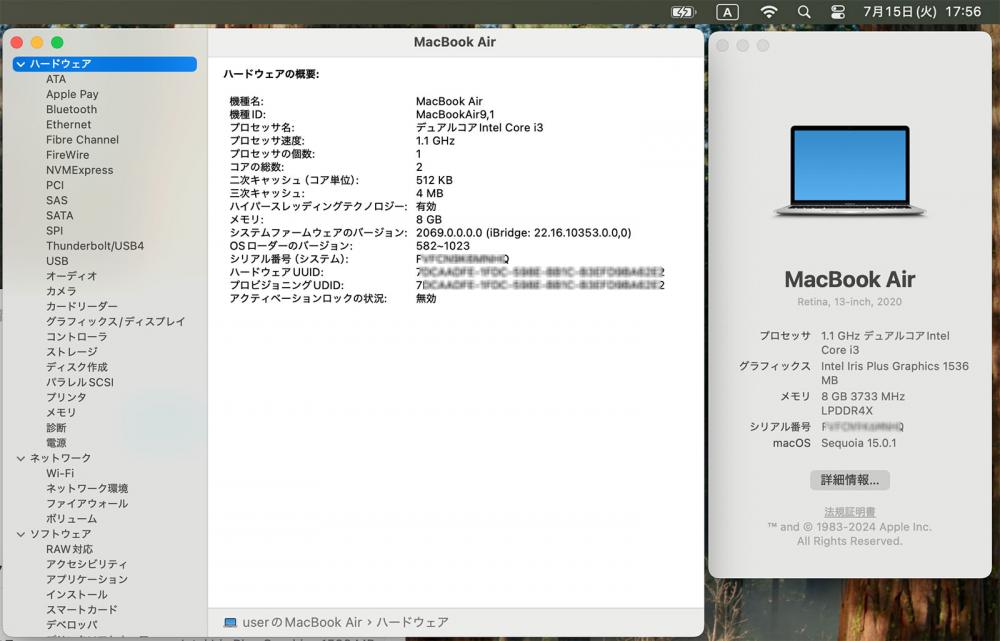Click the 機種ID value MacBookAir9,1
The image size is (1000, 641).
click(x=455, y=115)
